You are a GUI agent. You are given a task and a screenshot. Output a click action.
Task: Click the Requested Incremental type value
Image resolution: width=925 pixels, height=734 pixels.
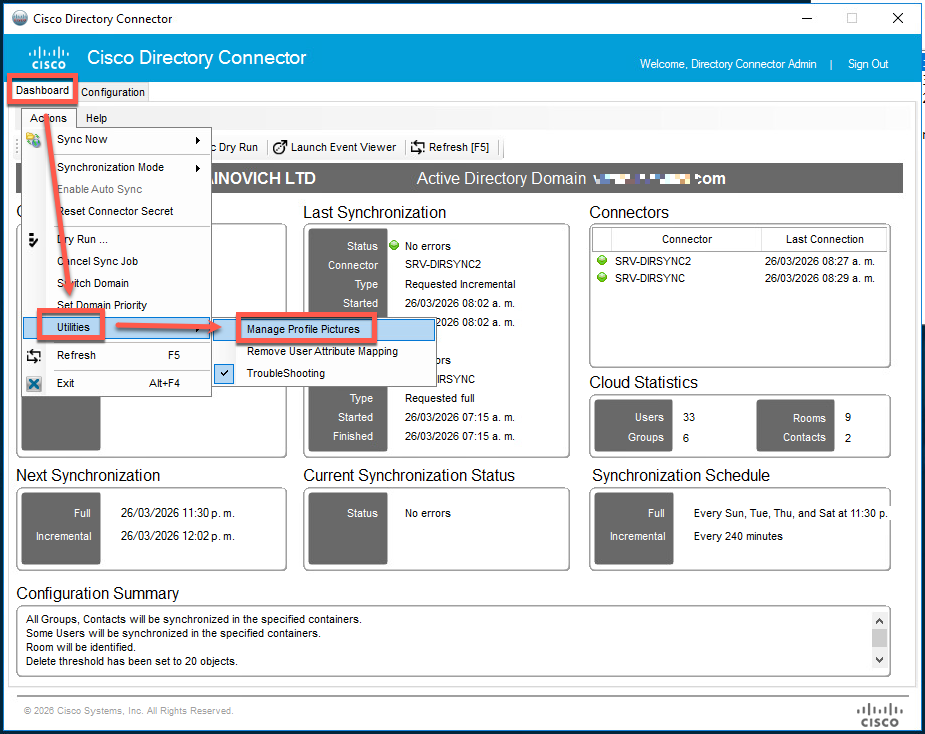click(x=460, y=284)
